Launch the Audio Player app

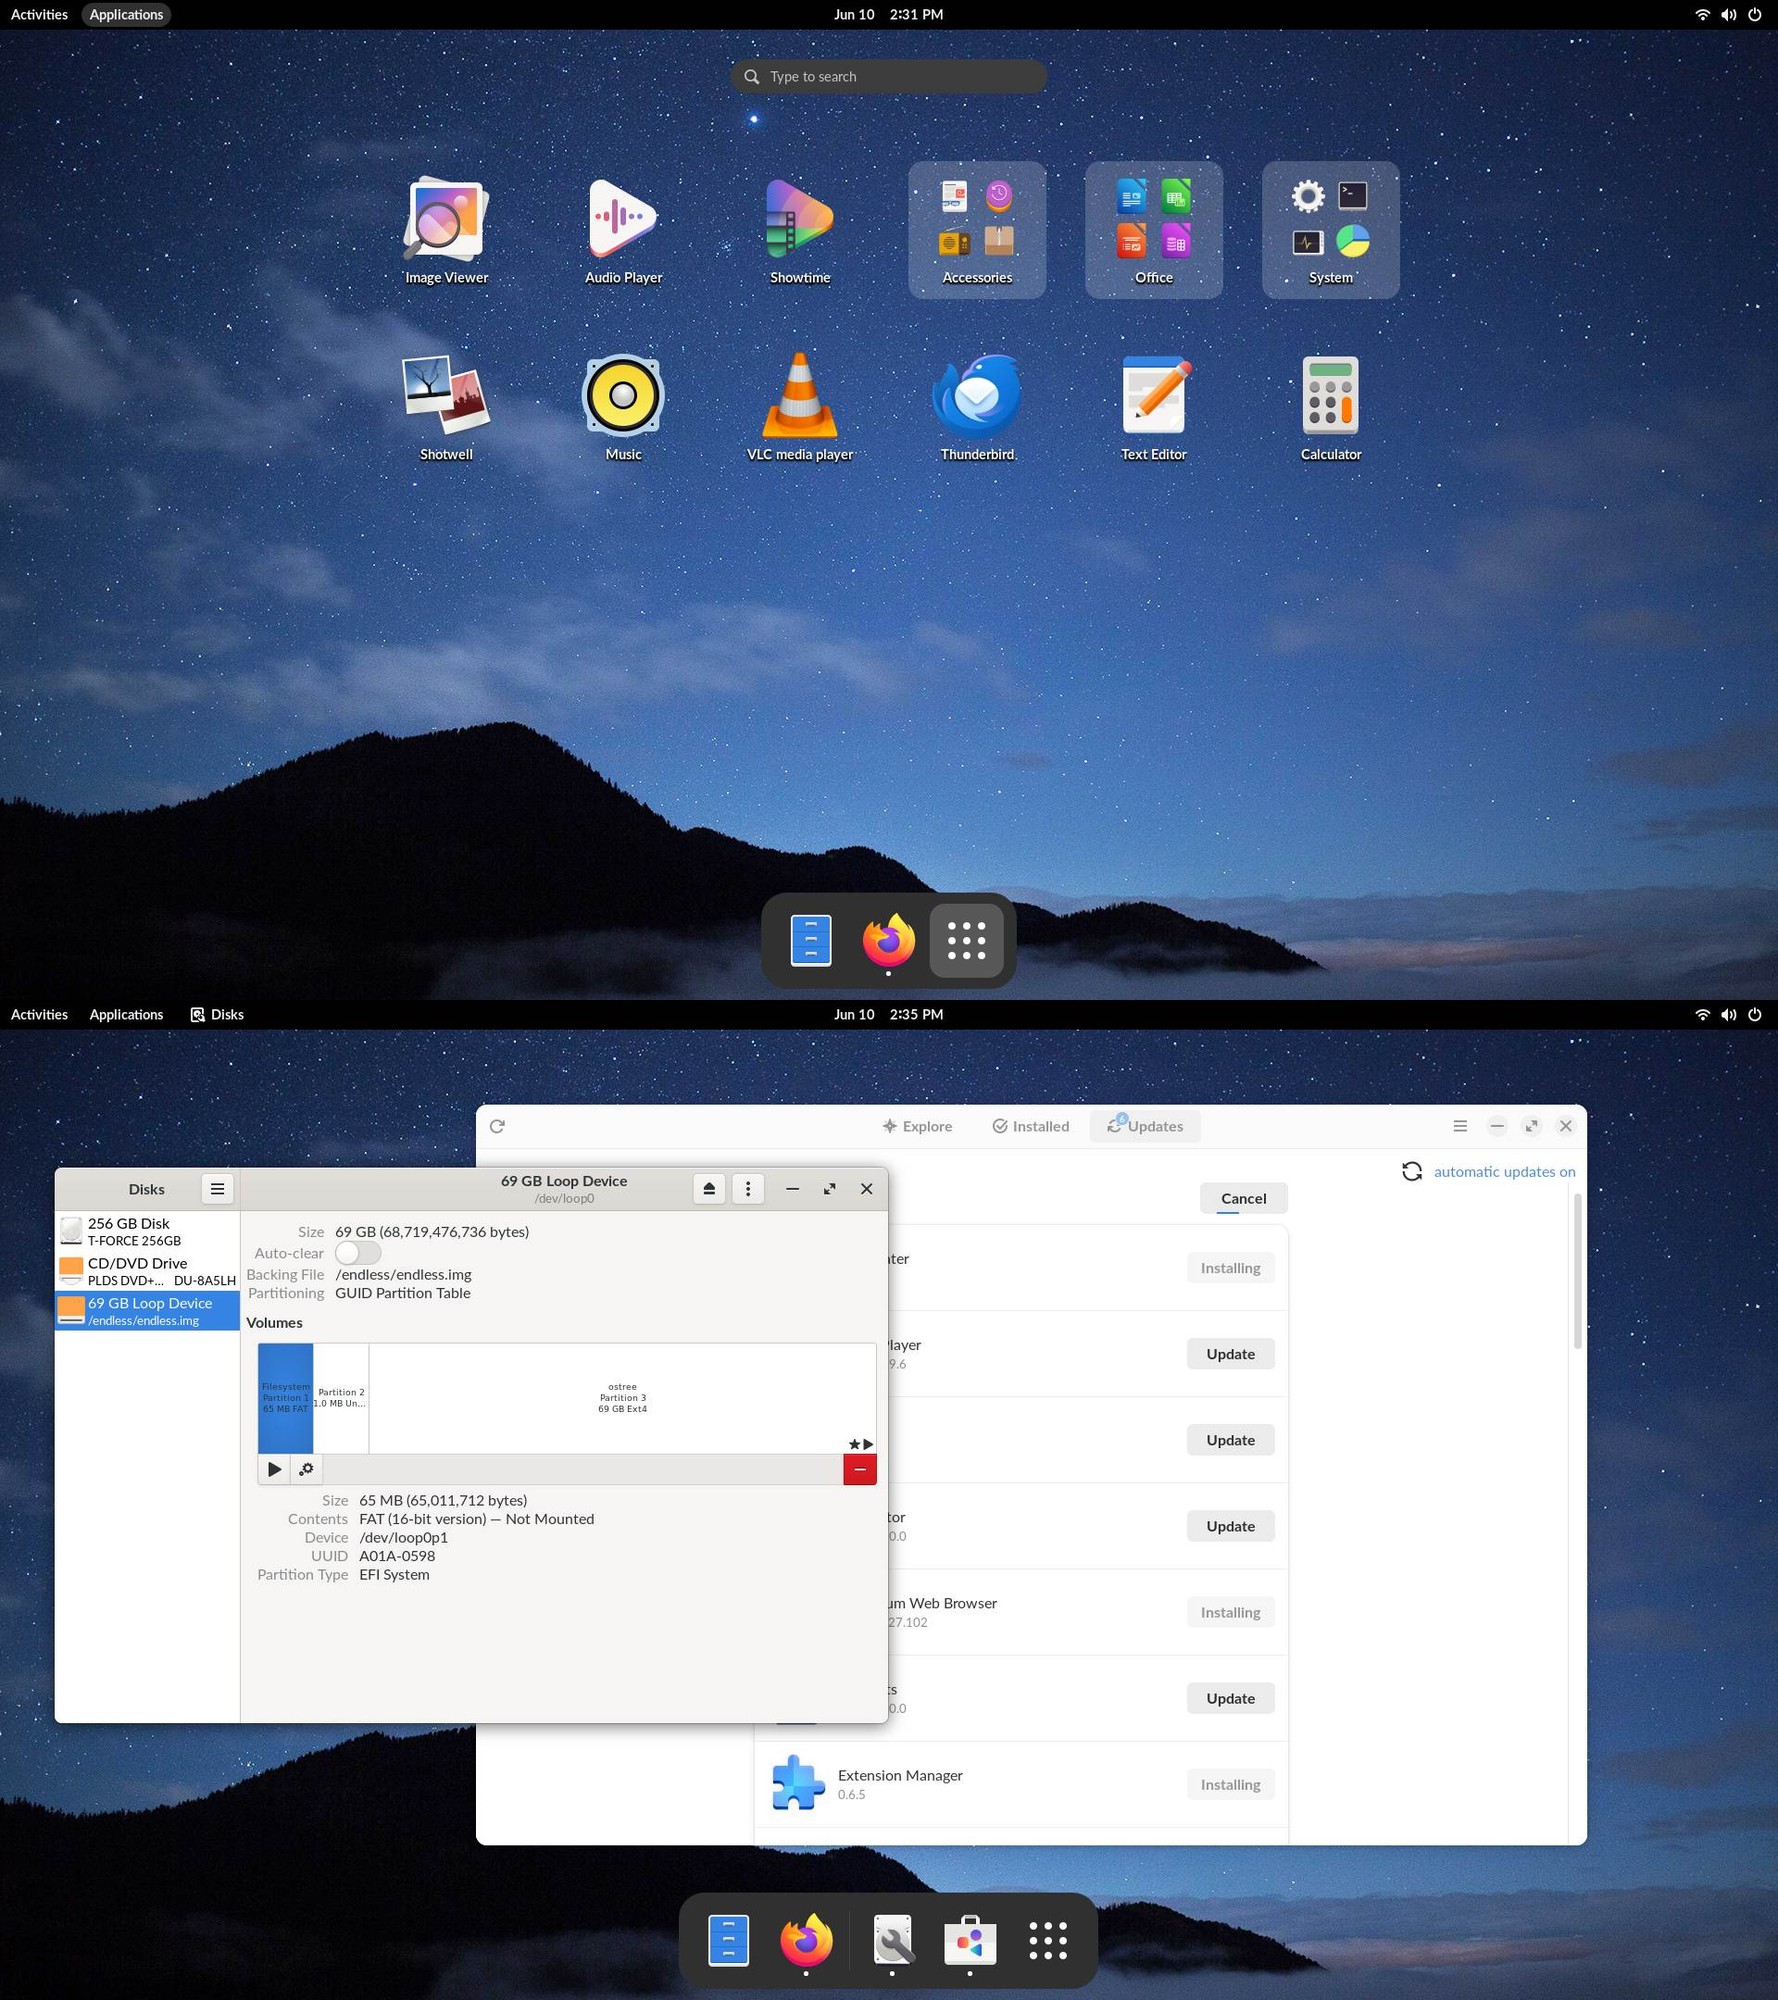click(x=623, y=231)
